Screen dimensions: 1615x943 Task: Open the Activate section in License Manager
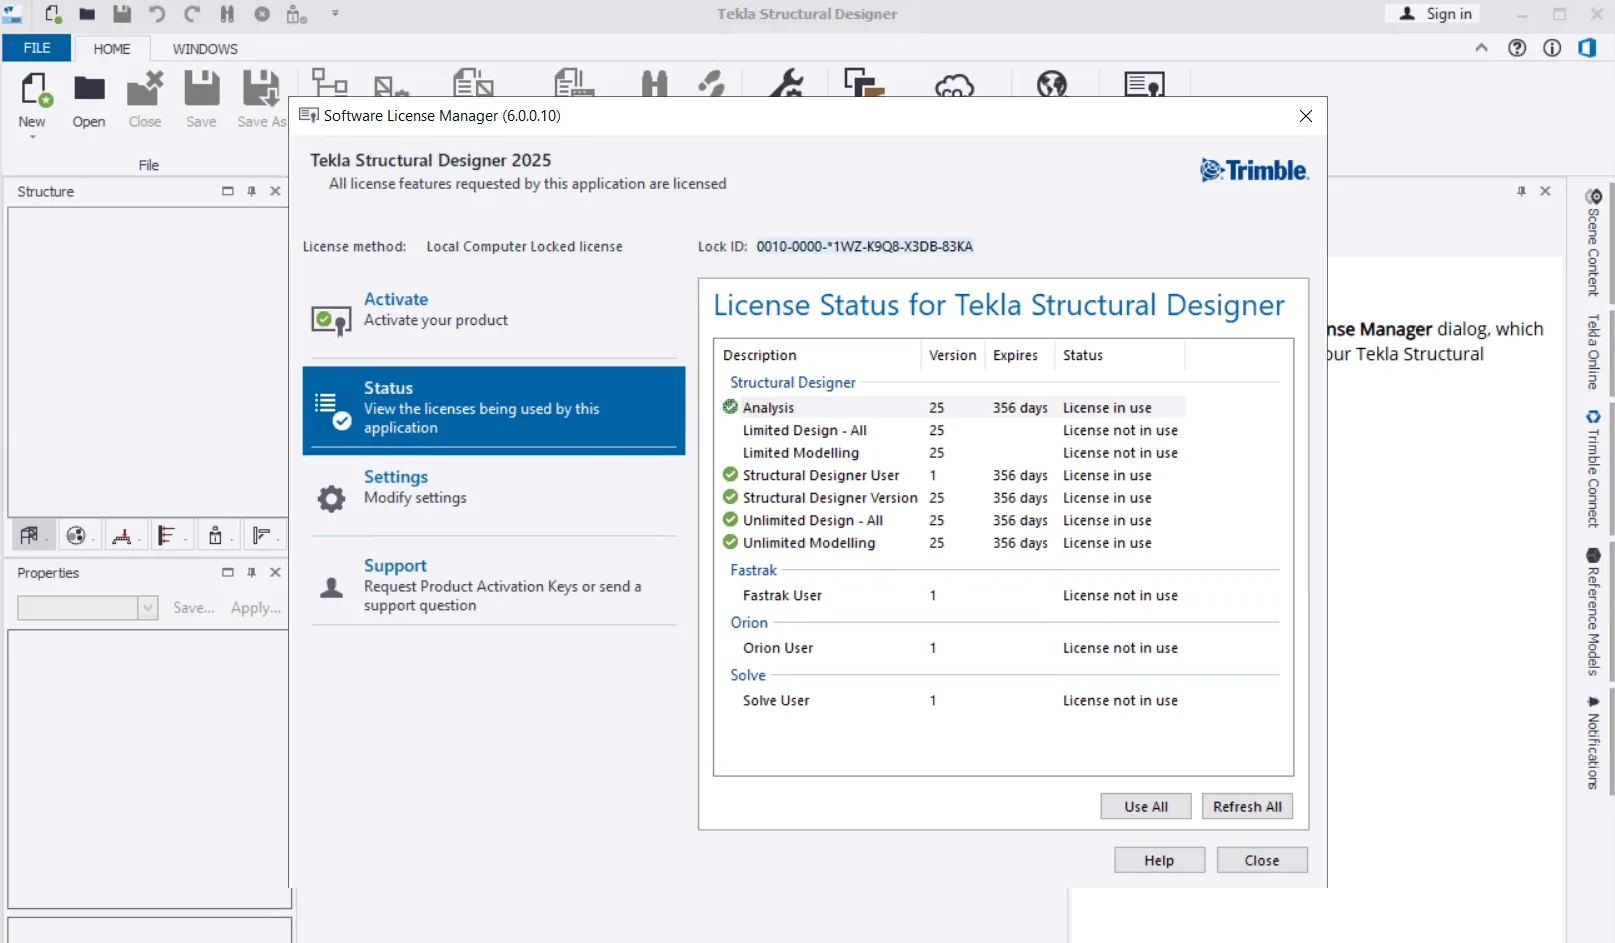(494, 313)
